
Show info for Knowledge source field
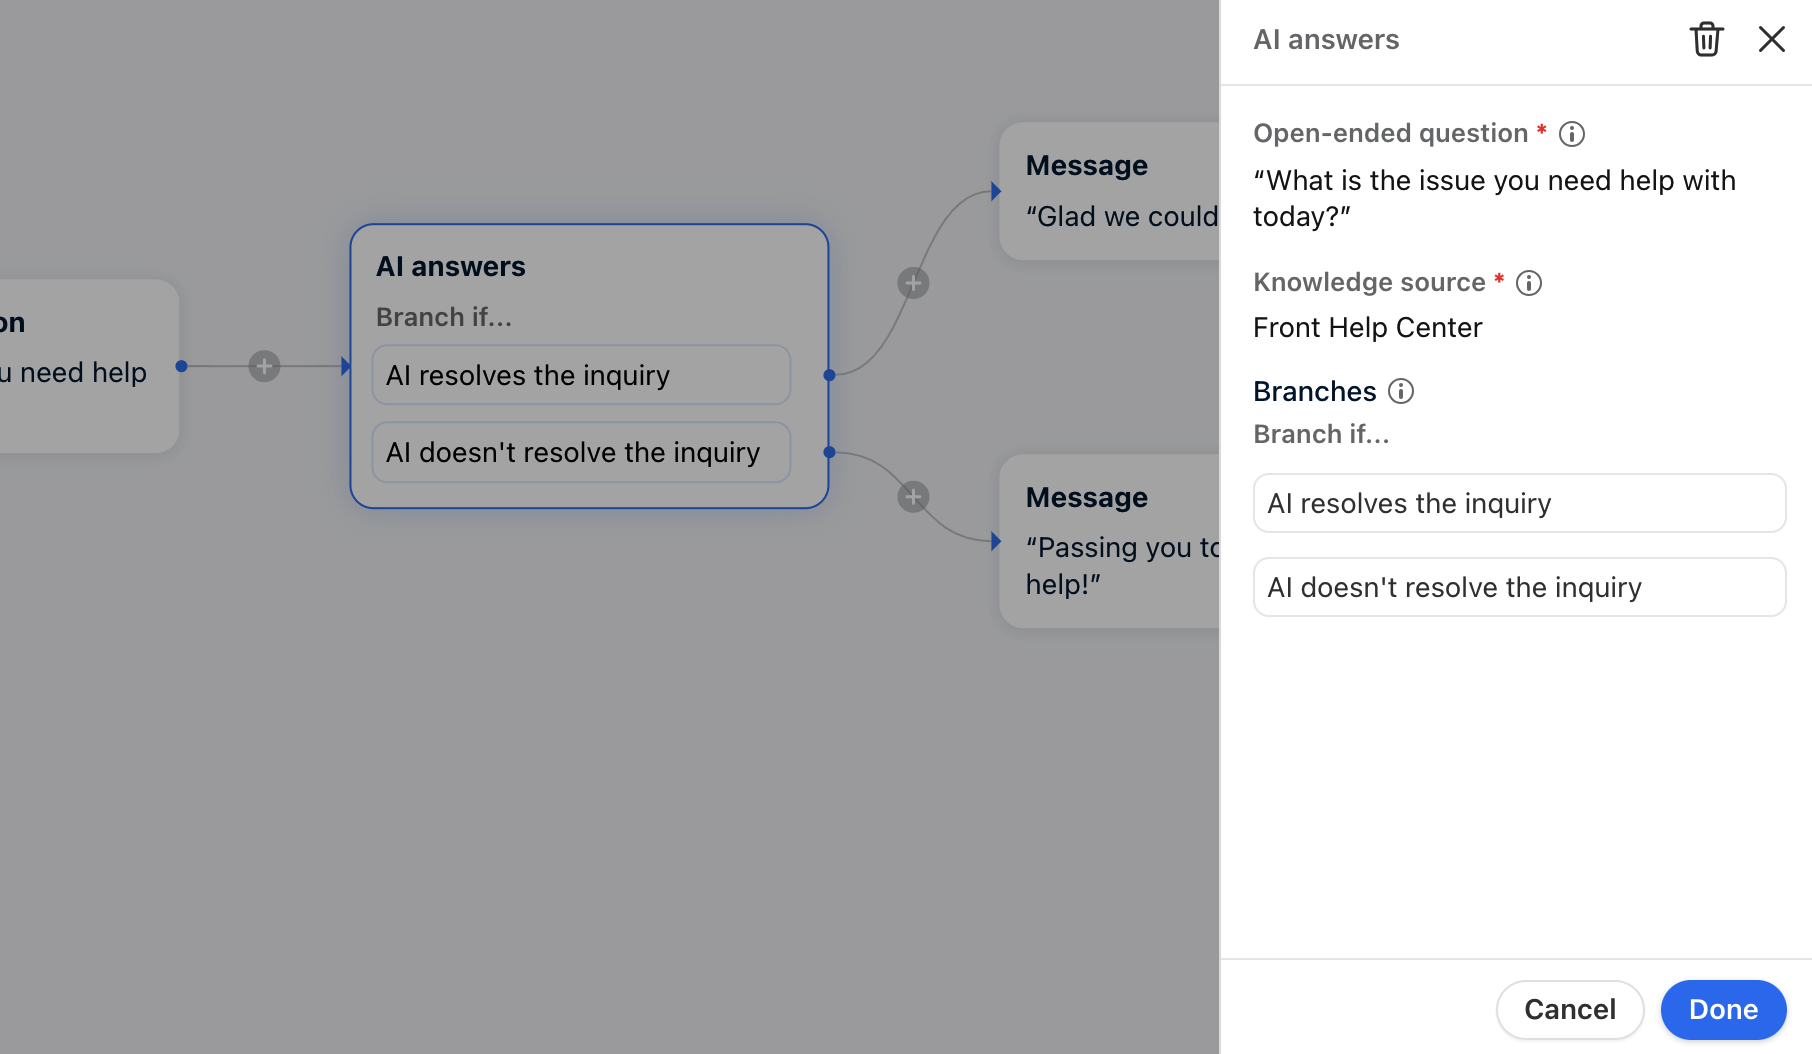(x=1529, y=283)
